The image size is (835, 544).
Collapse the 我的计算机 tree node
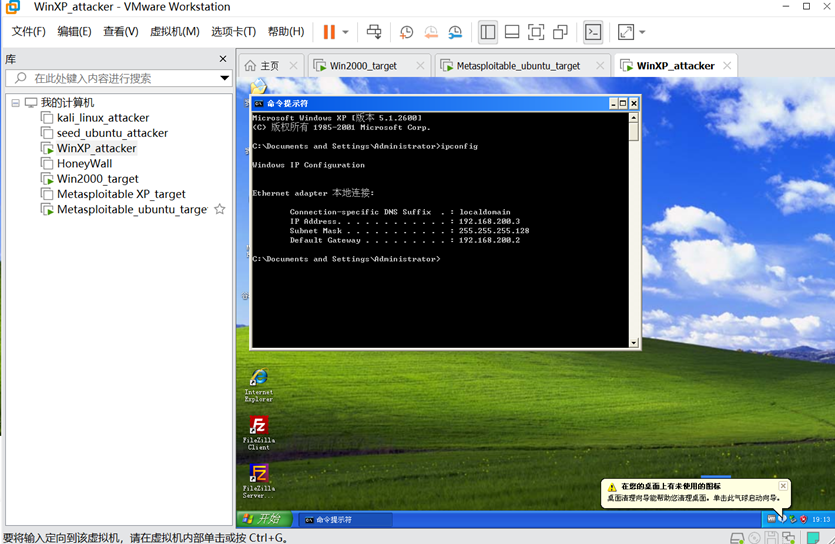click(x=15, y=103)
